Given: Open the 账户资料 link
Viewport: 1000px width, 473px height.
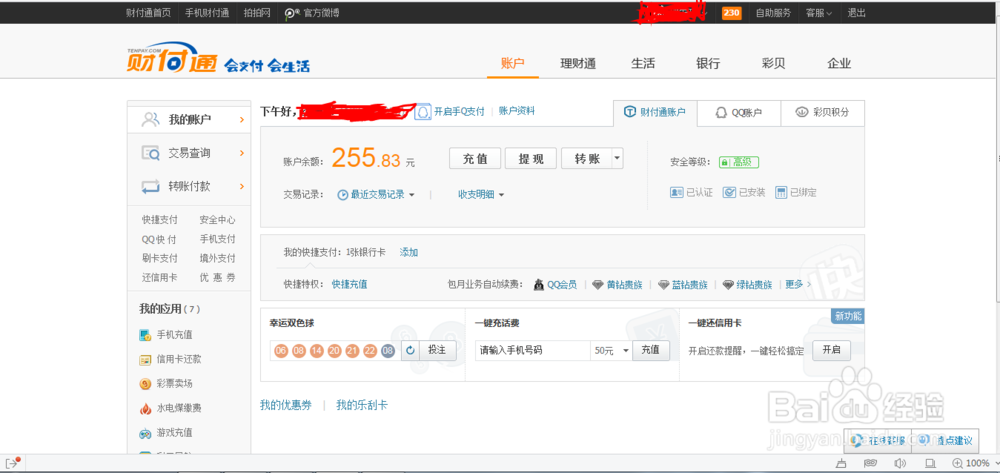Looking at the screenshot, I should 517,111.
